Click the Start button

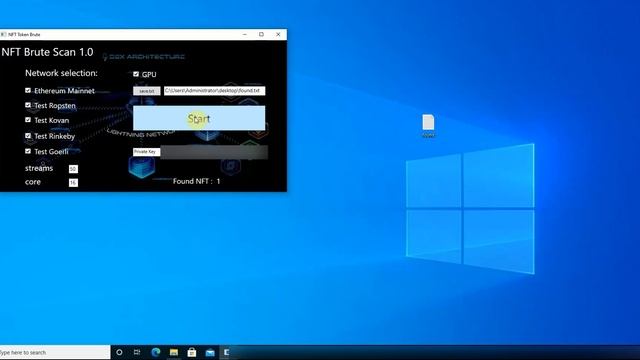pos(199,118)
